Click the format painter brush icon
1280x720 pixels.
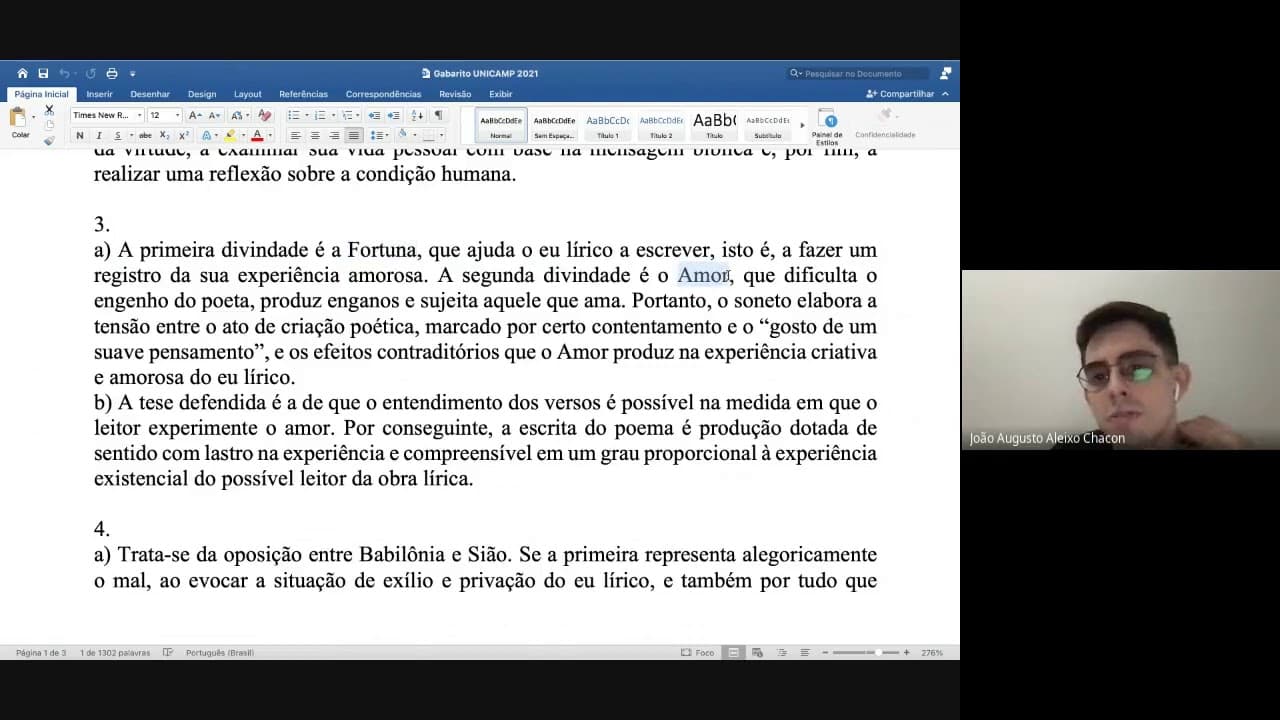tap(49, 140)
